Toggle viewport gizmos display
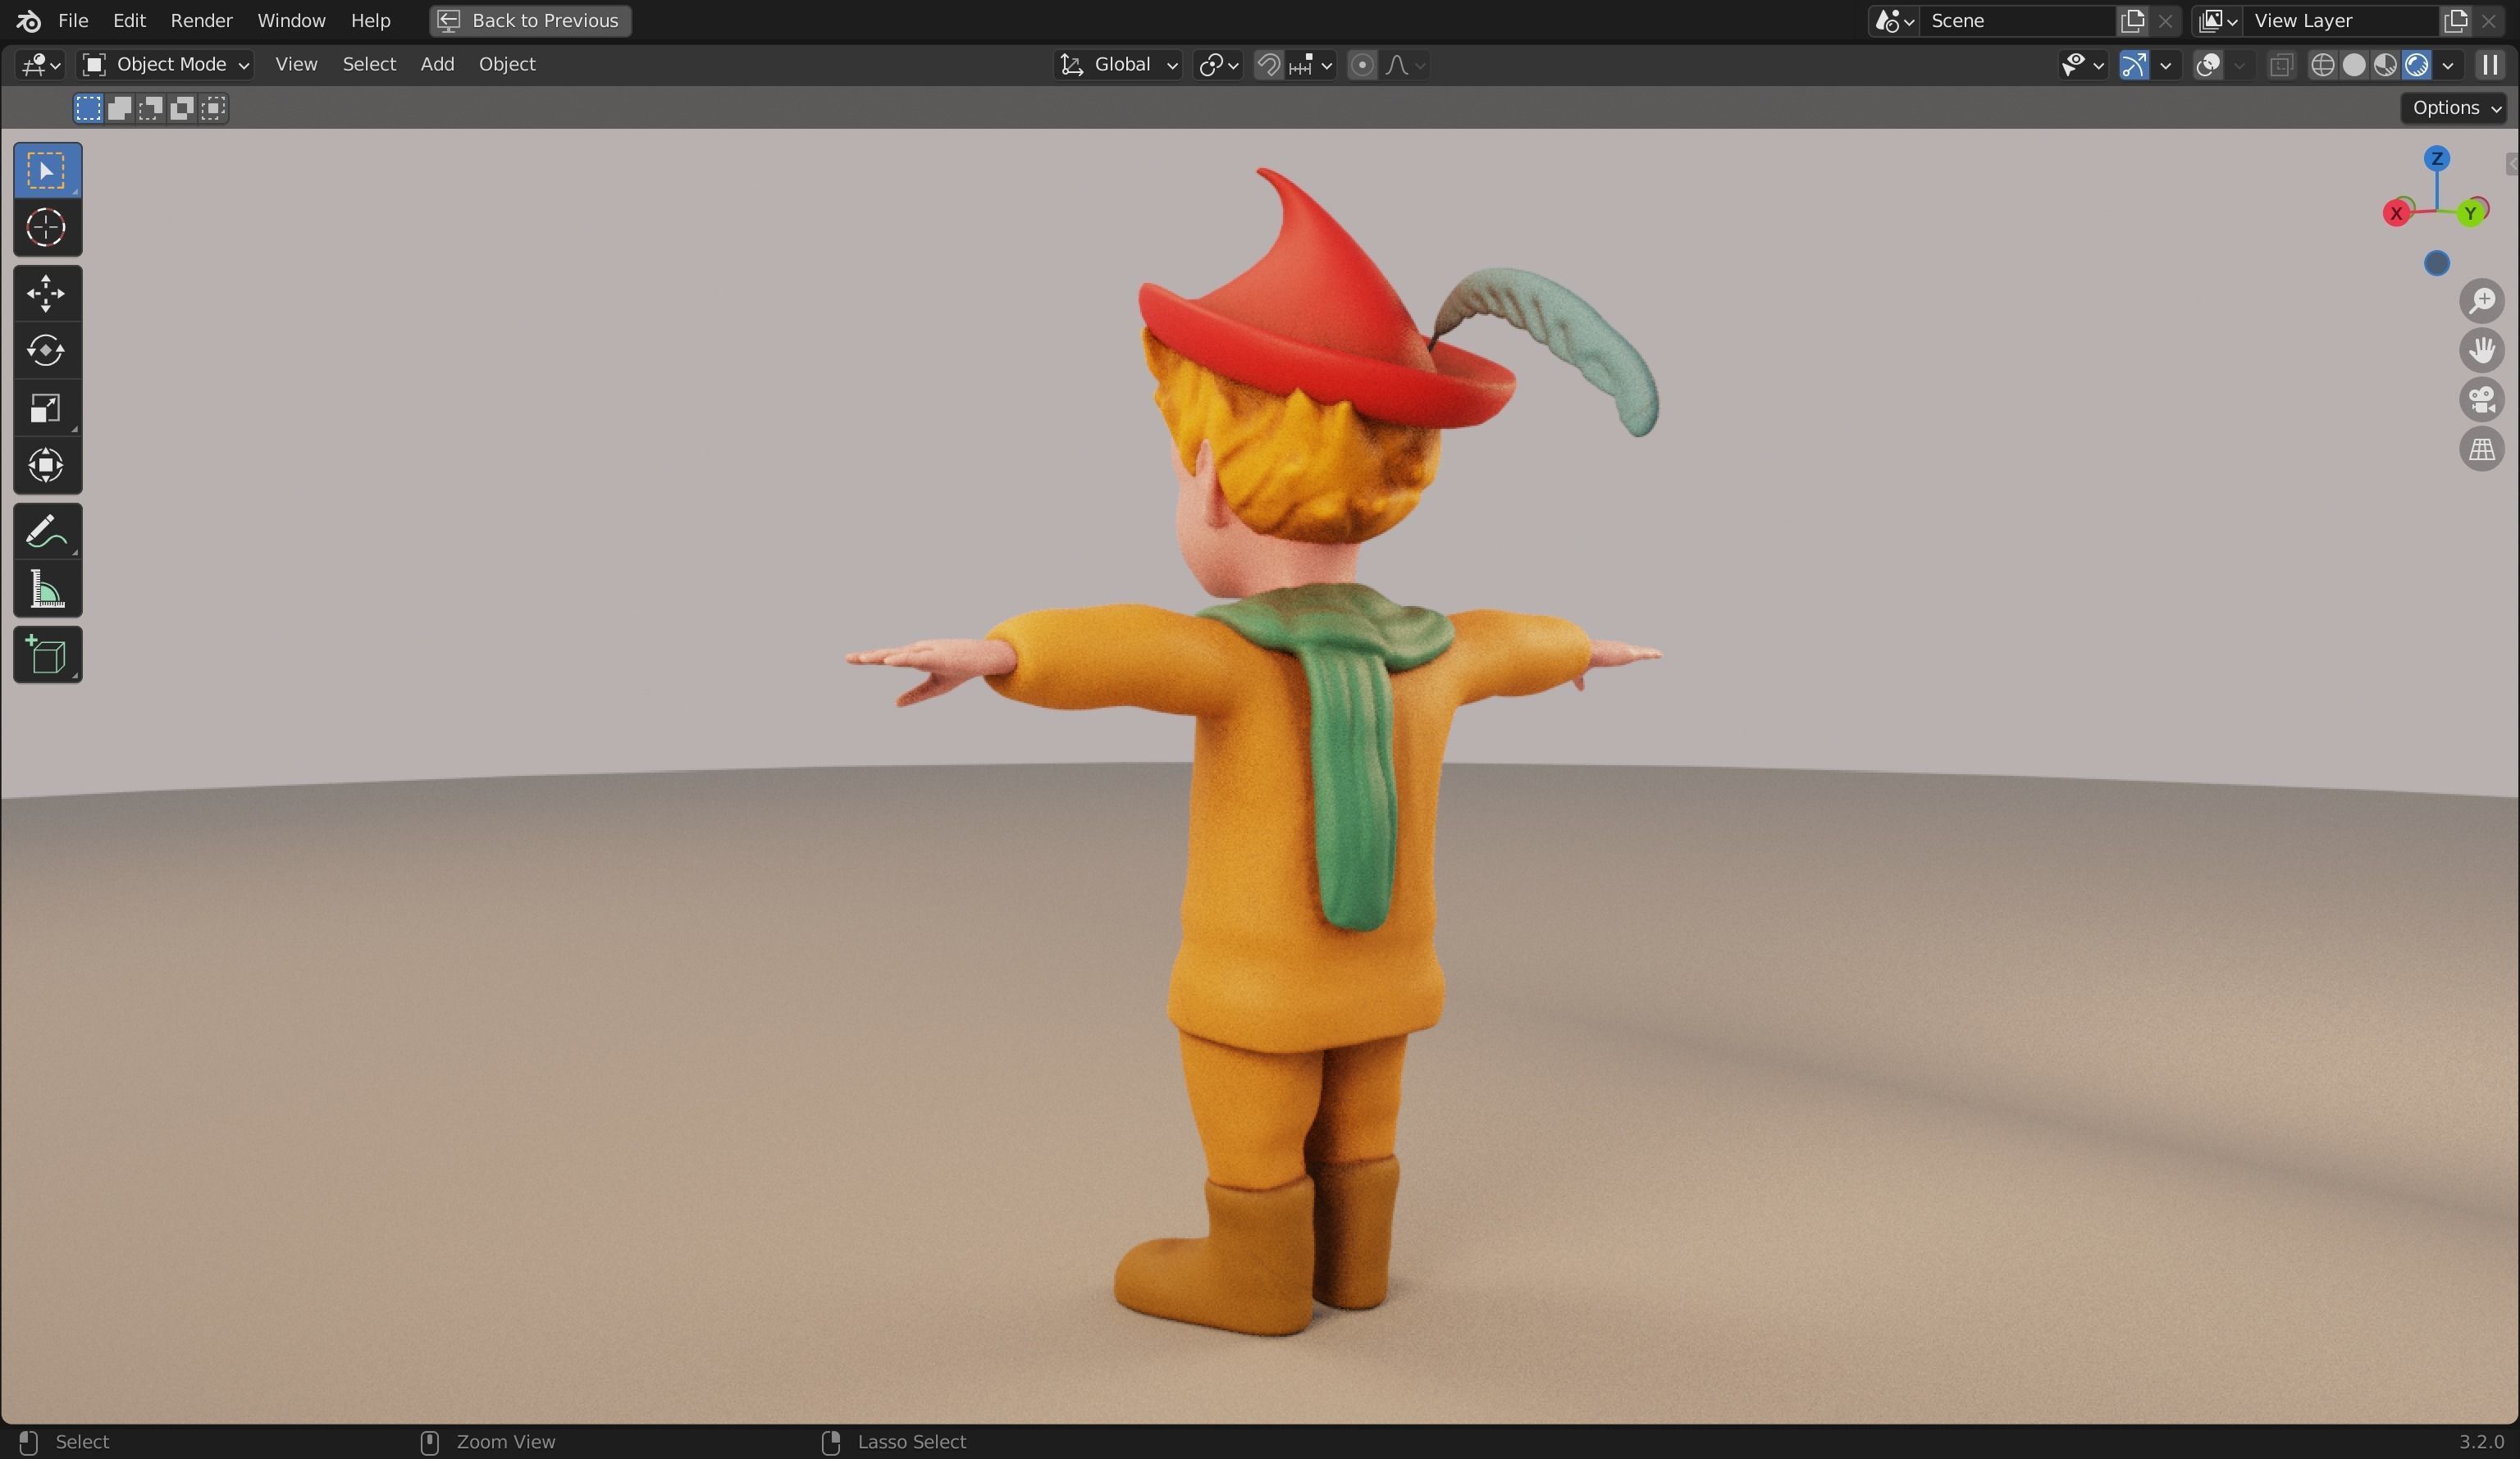 [x=2134, y=65]
